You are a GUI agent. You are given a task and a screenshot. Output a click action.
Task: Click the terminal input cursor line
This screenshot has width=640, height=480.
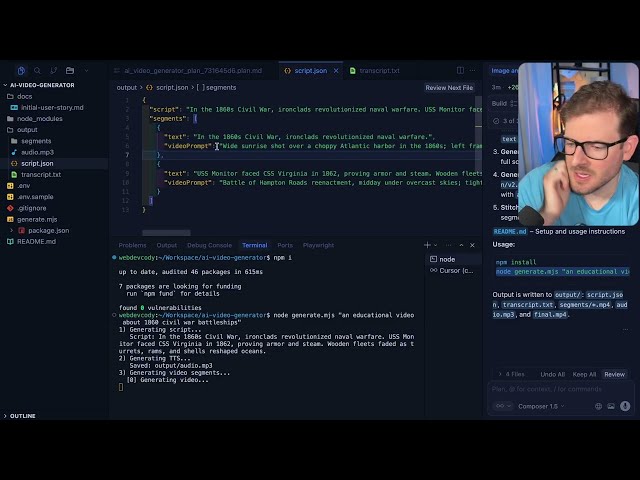pyautogui.click(x=121, y=387)
